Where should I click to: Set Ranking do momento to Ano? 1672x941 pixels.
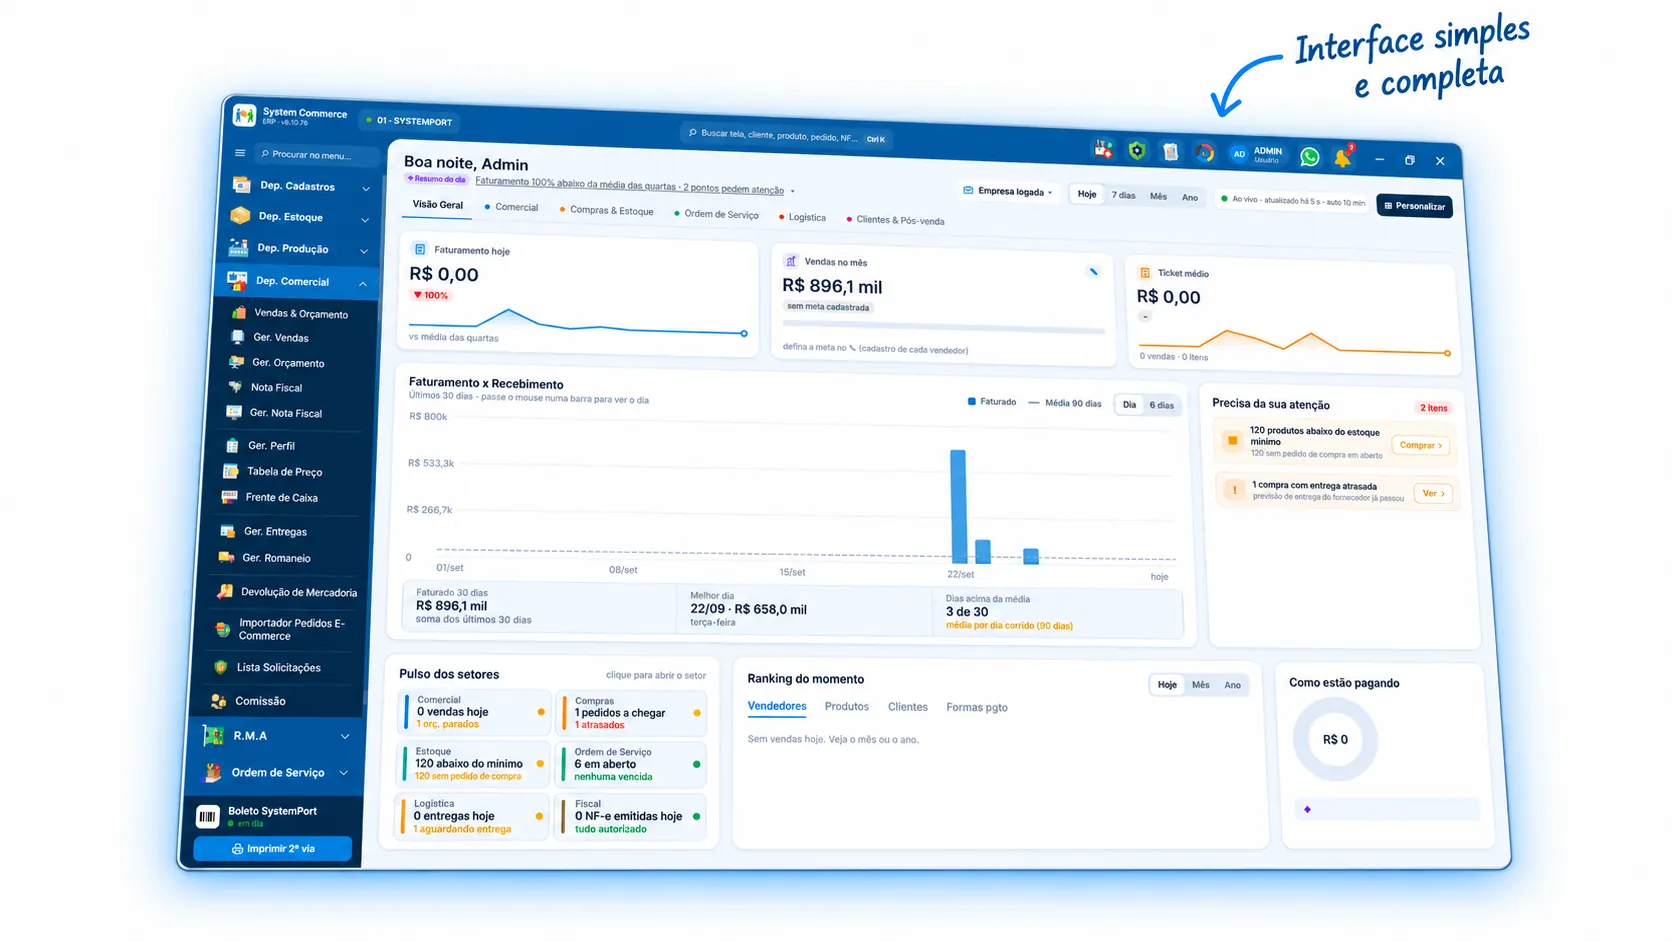point(1232,685)
